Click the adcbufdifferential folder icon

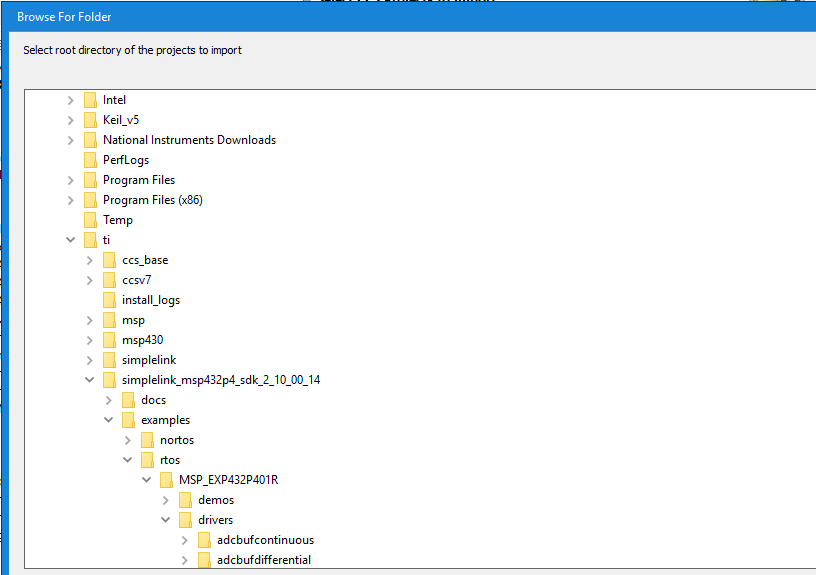click(x=205, y=560)
